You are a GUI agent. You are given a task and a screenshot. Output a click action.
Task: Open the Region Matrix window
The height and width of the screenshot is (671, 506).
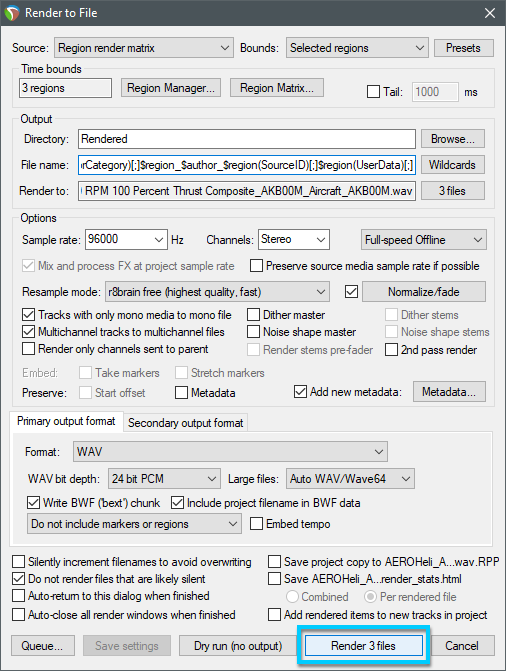[277, 88]
